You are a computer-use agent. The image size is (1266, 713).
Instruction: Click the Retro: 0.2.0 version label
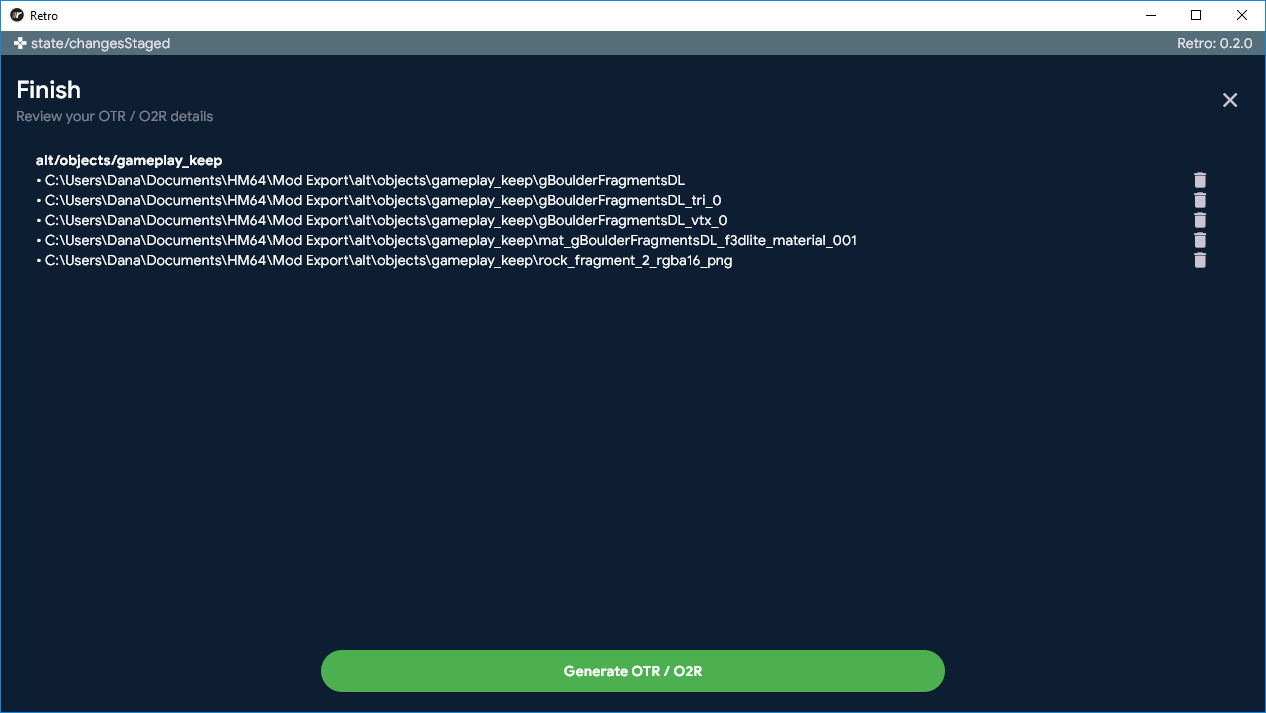(x=1215, y=44)
